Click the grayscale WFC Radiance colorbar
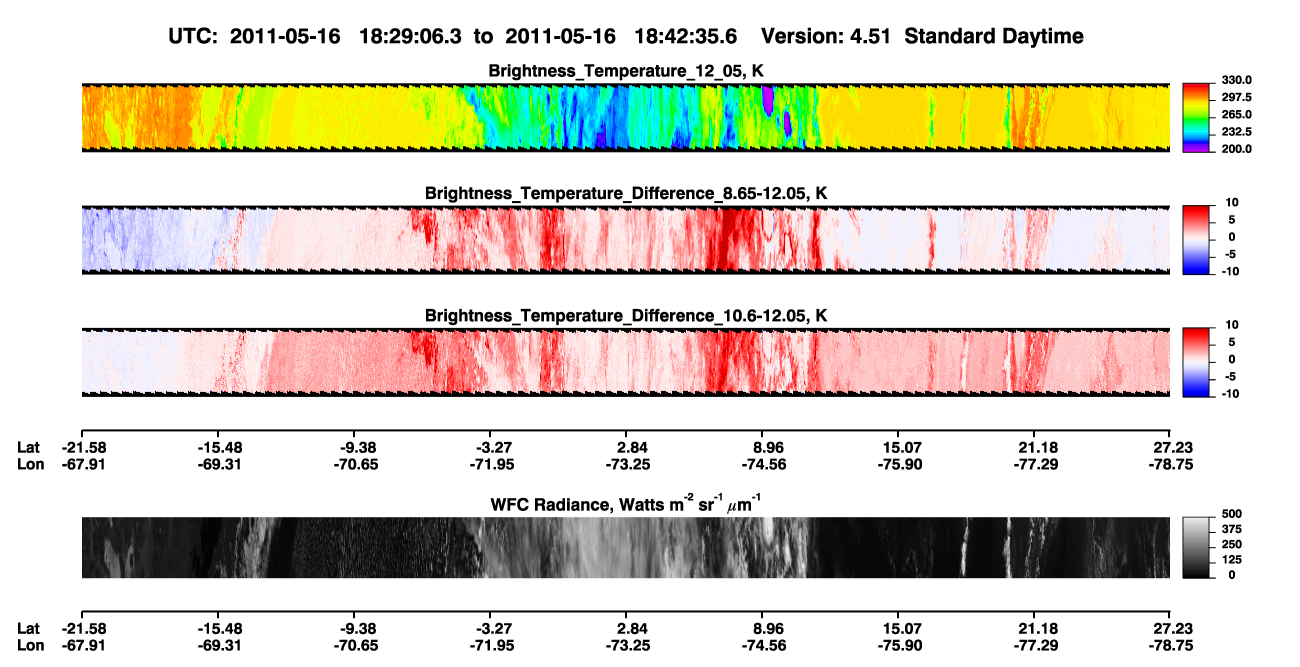The image size is (1300, 667). coord(1196,548)
